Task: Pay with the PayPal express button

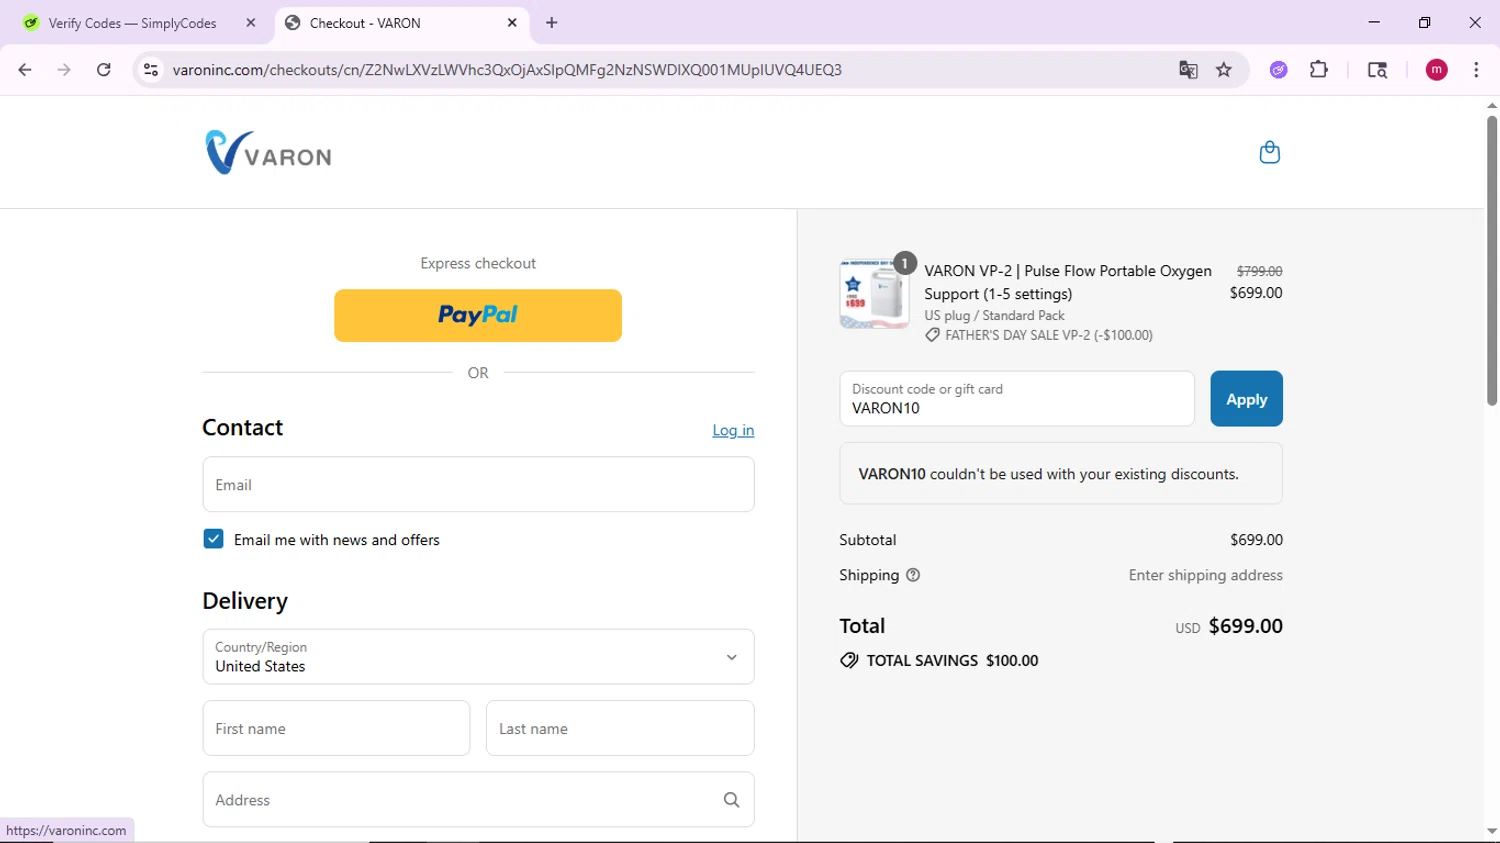Action: pos(478,316)
